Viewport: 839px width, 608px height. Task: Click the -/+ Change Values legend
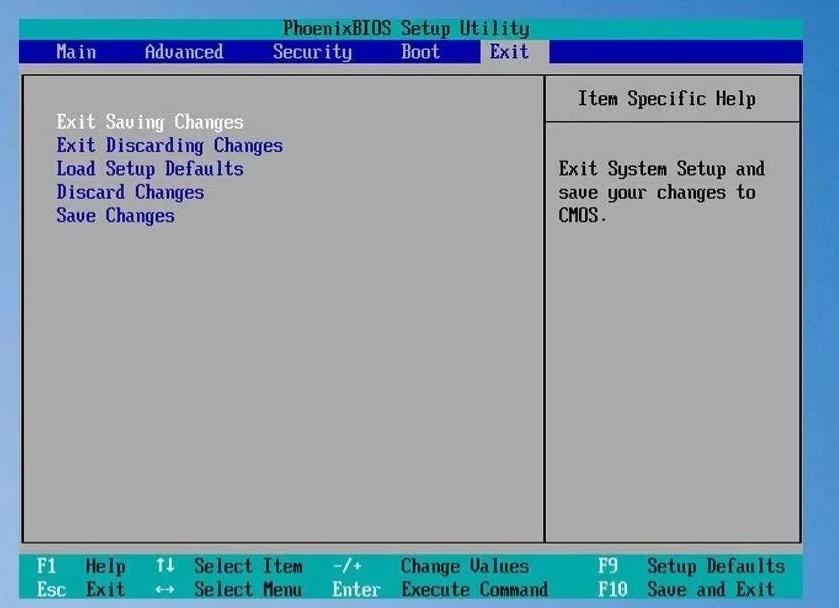tap(431, 566)
